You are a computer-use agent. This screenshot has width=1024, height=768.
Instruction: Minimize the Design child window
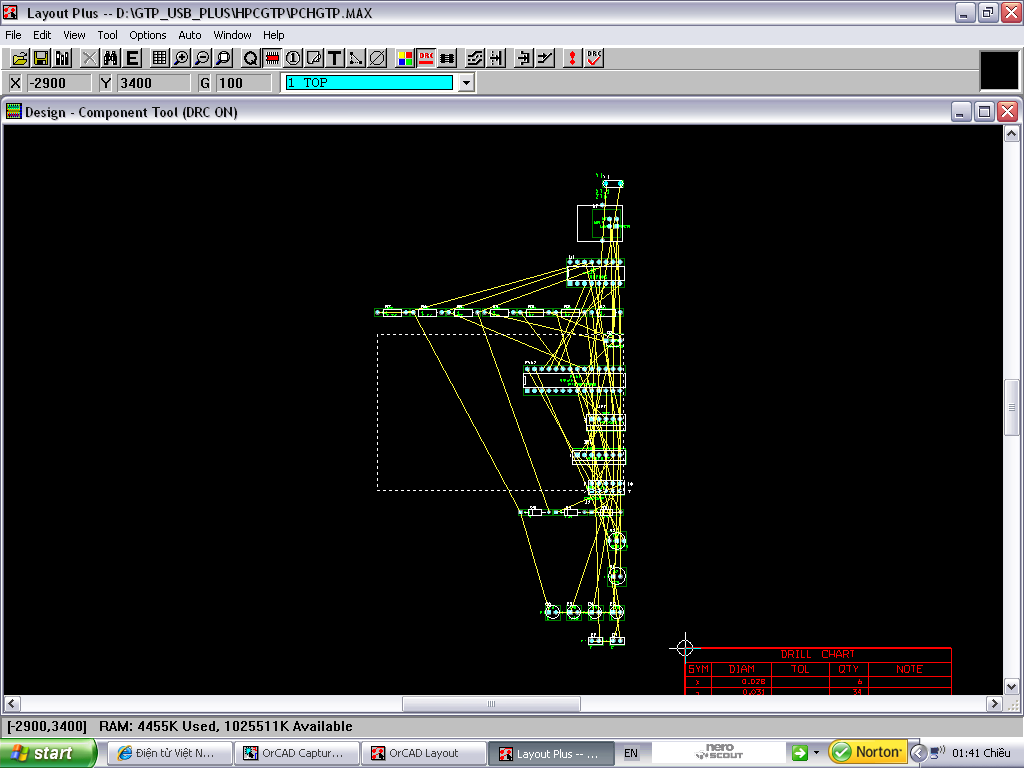(961, 112)
